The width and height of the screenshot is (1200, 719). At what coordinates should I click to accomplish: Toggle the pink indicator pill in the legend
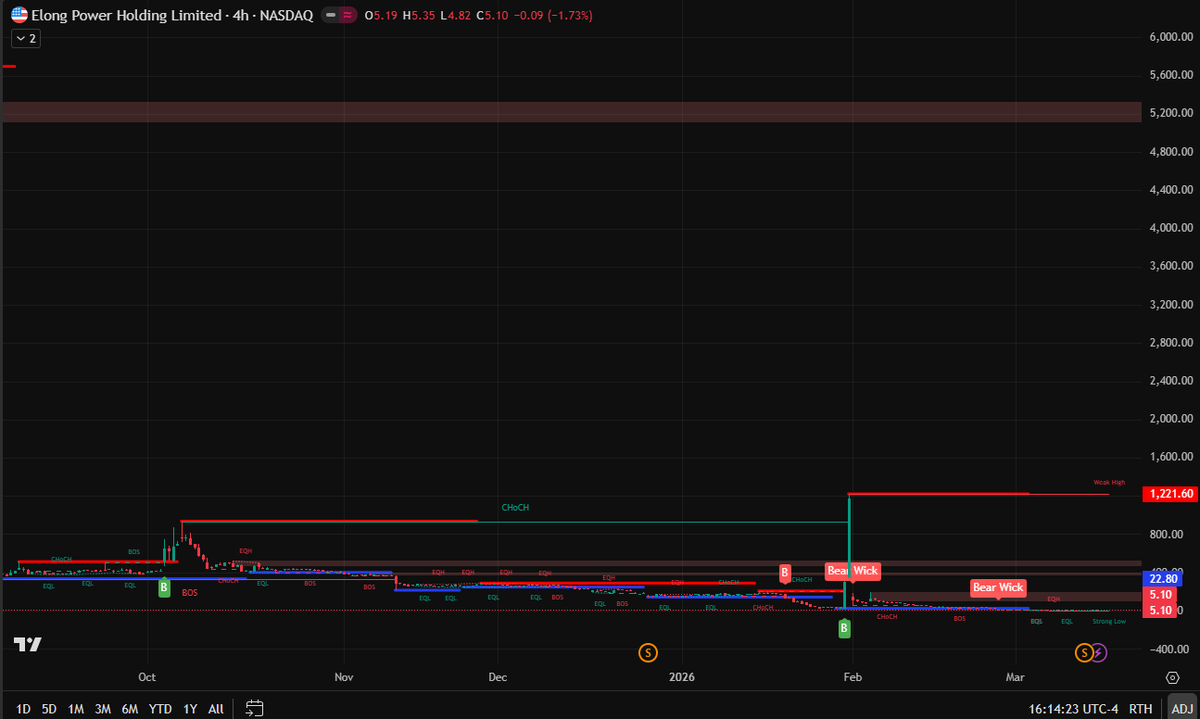click(348, 15)
